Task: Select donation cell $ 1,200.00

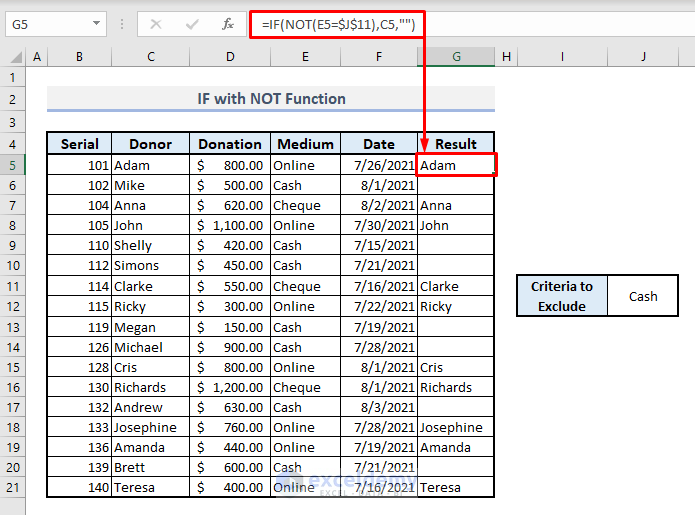Action: [x=230, y=387]
